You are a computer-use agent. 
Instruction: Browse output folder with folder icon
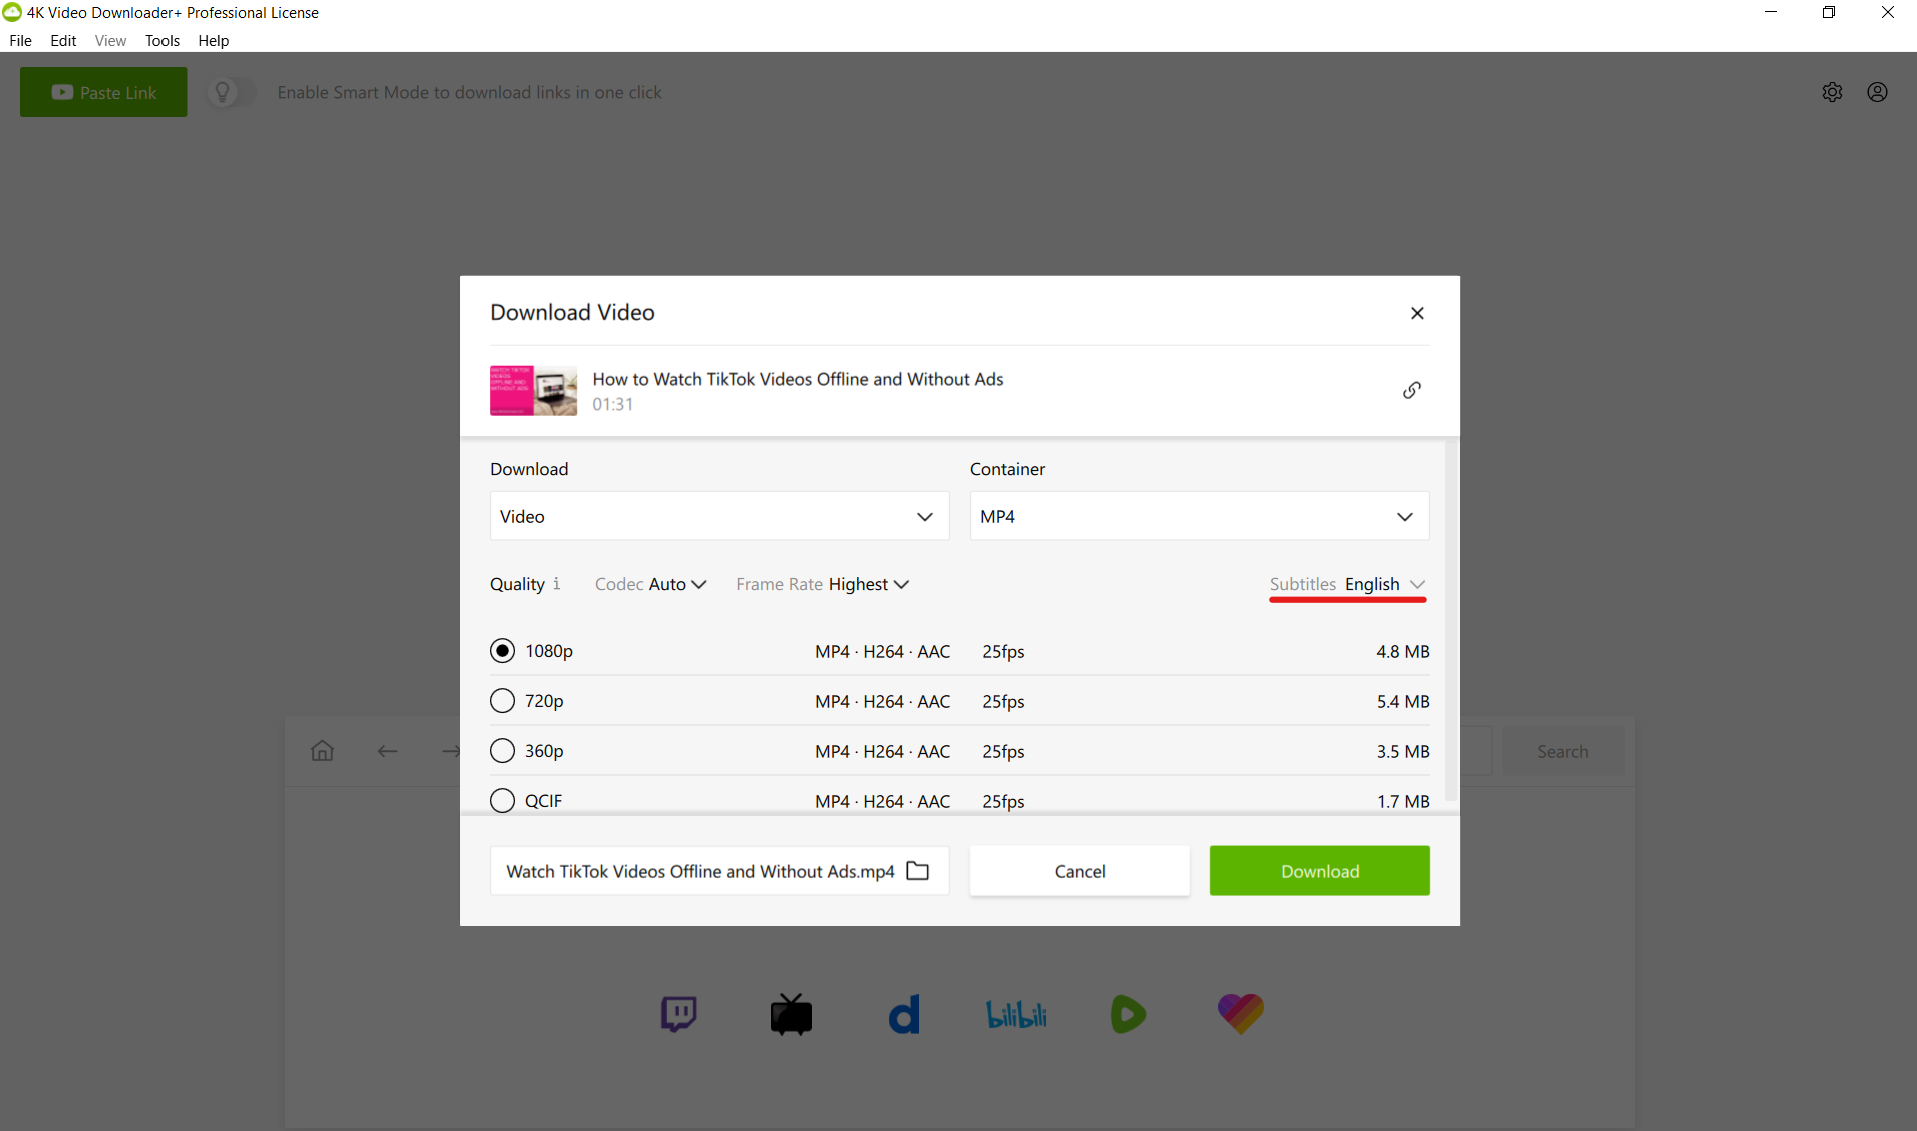[917, 871]
